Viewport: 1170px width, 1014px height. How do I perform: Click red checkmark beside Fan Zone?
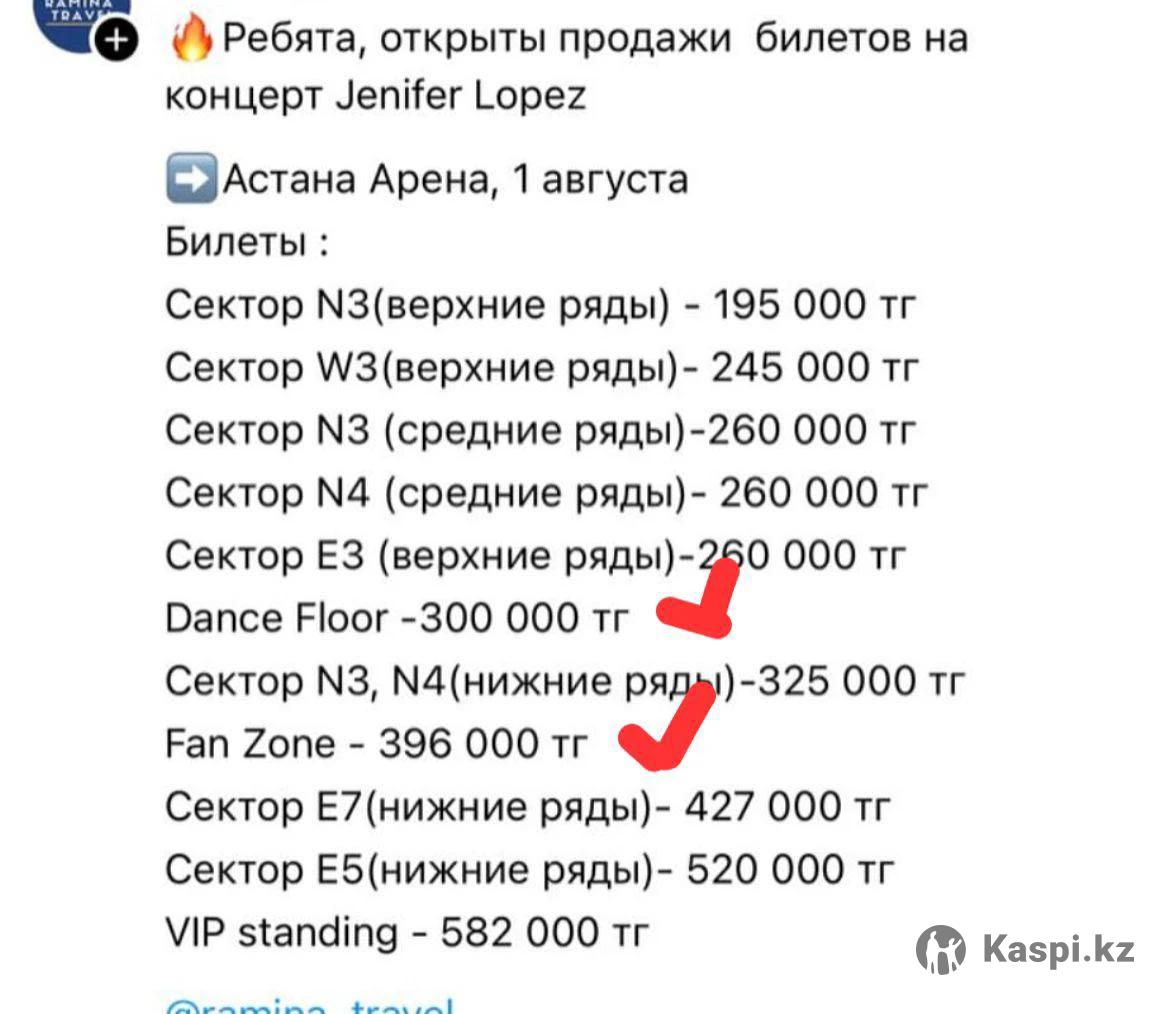[667, 725]
